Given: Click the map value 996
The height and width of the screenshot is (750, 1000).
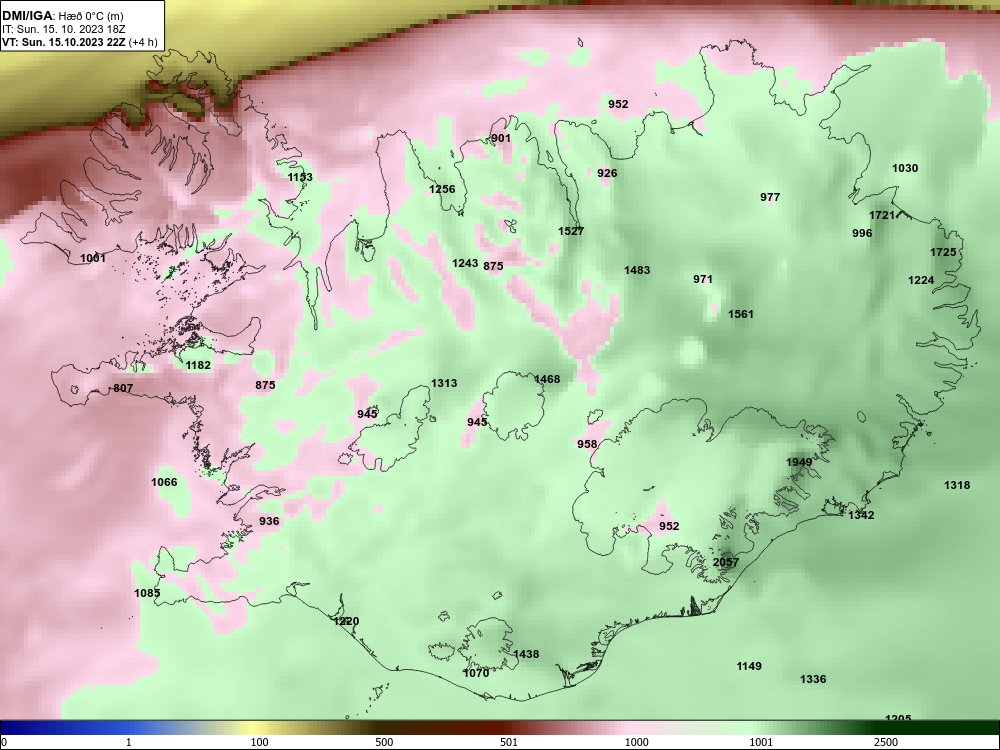Looking at the screenshot, I should click(x=862, y=233).
